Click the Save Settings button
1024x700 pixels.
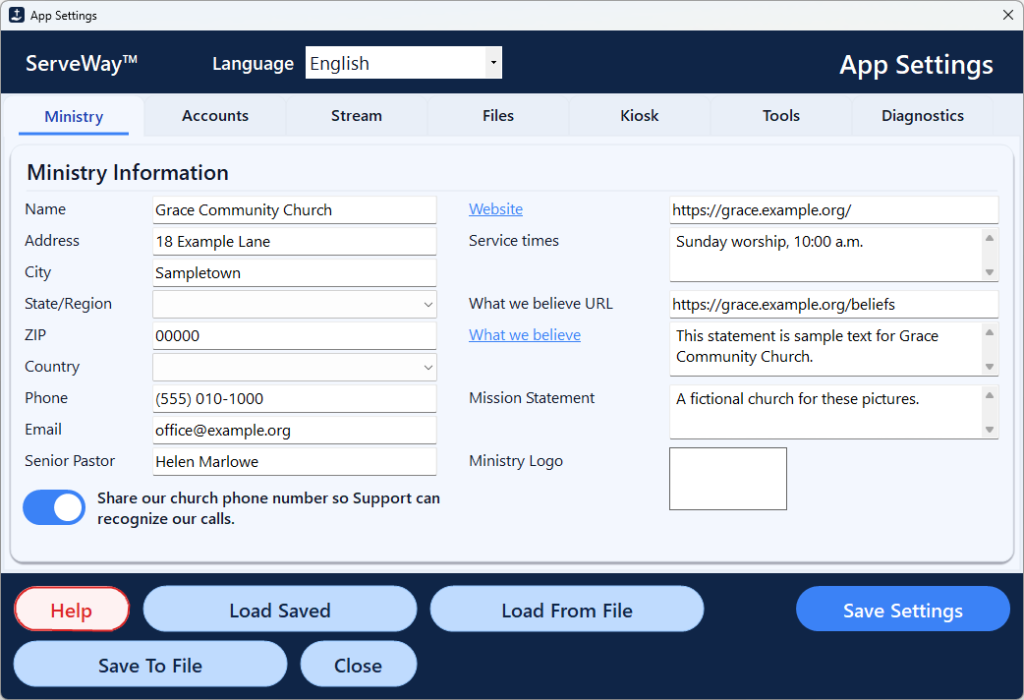[903, 609]
